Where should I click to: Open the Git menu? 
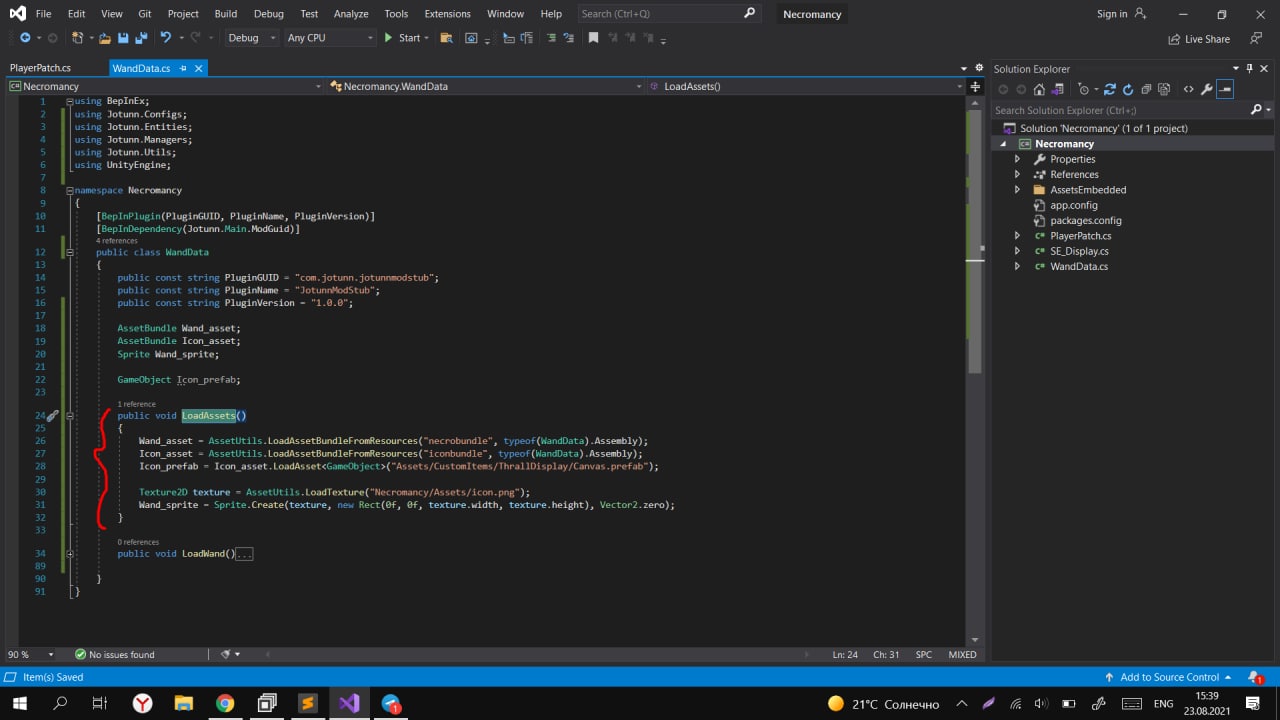[x=145, y=14]
